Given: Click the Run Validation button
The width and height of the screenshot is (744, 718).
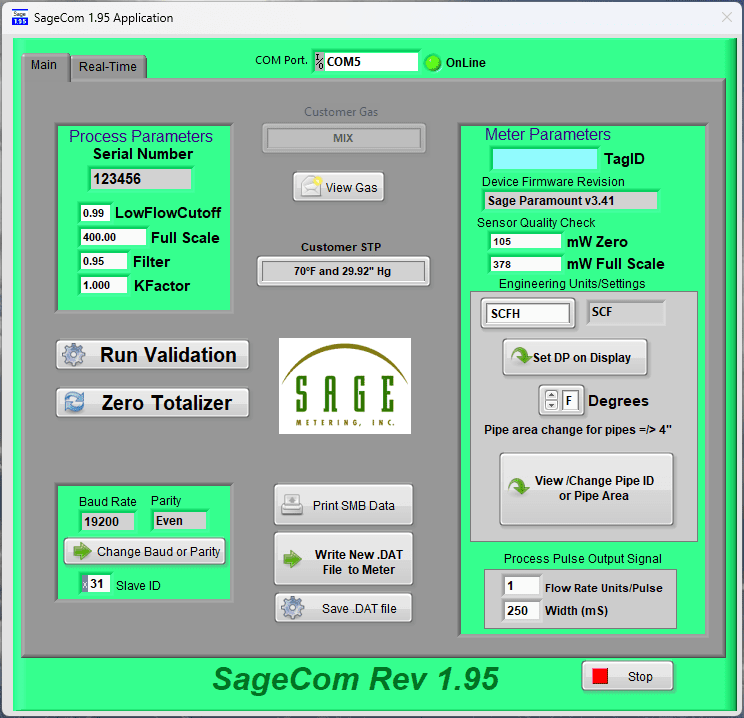Looking at the screenshot, I should click(152, 354).
